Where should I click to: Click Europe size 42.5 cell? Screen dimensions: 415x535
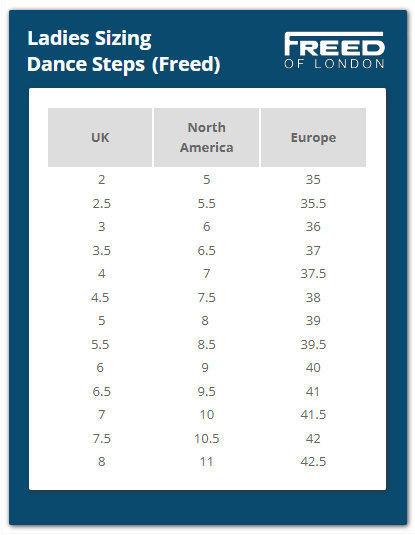coord(313,462)
